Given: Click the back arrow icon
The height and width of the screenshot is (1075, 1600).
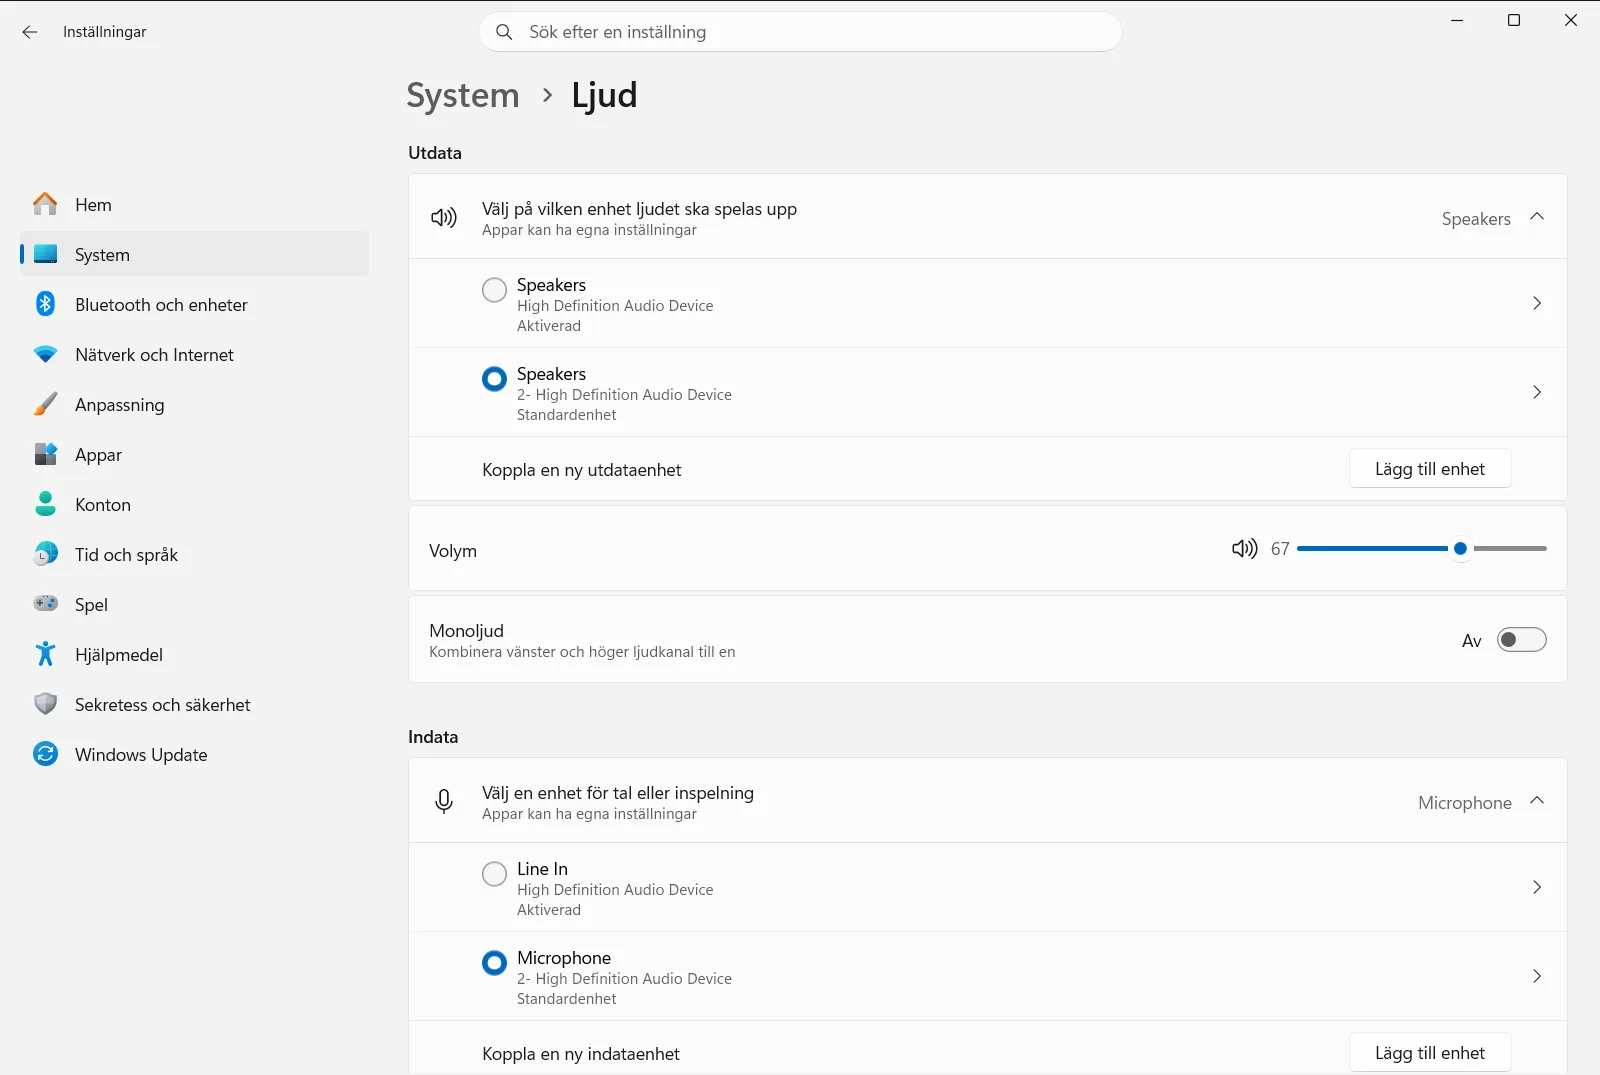Looking at the screenshot, I should (30, 32).
